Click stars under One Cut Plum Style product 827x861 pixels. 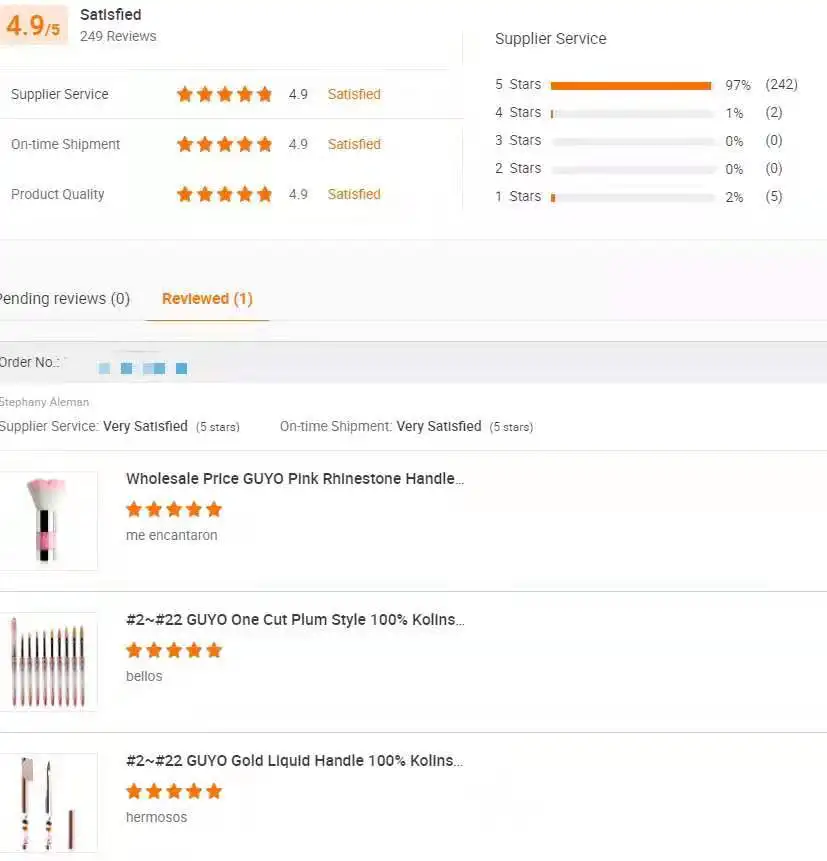click(174, 650)
